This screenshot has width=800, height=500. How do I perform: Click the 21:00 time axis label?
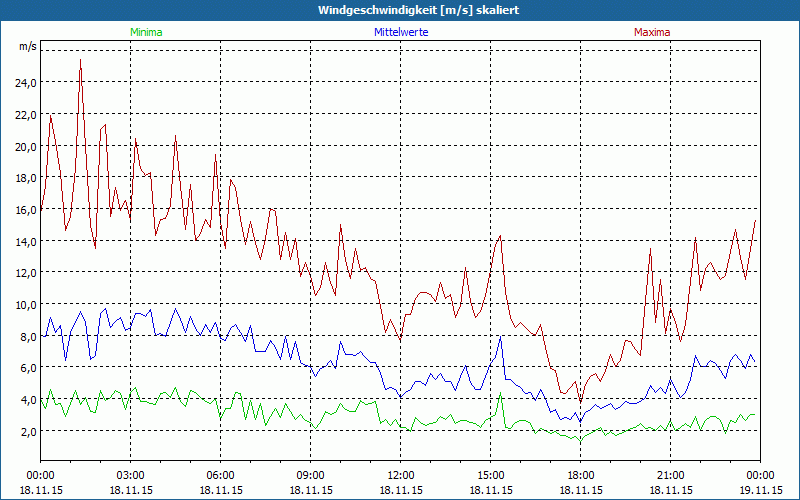coord(671,475)
